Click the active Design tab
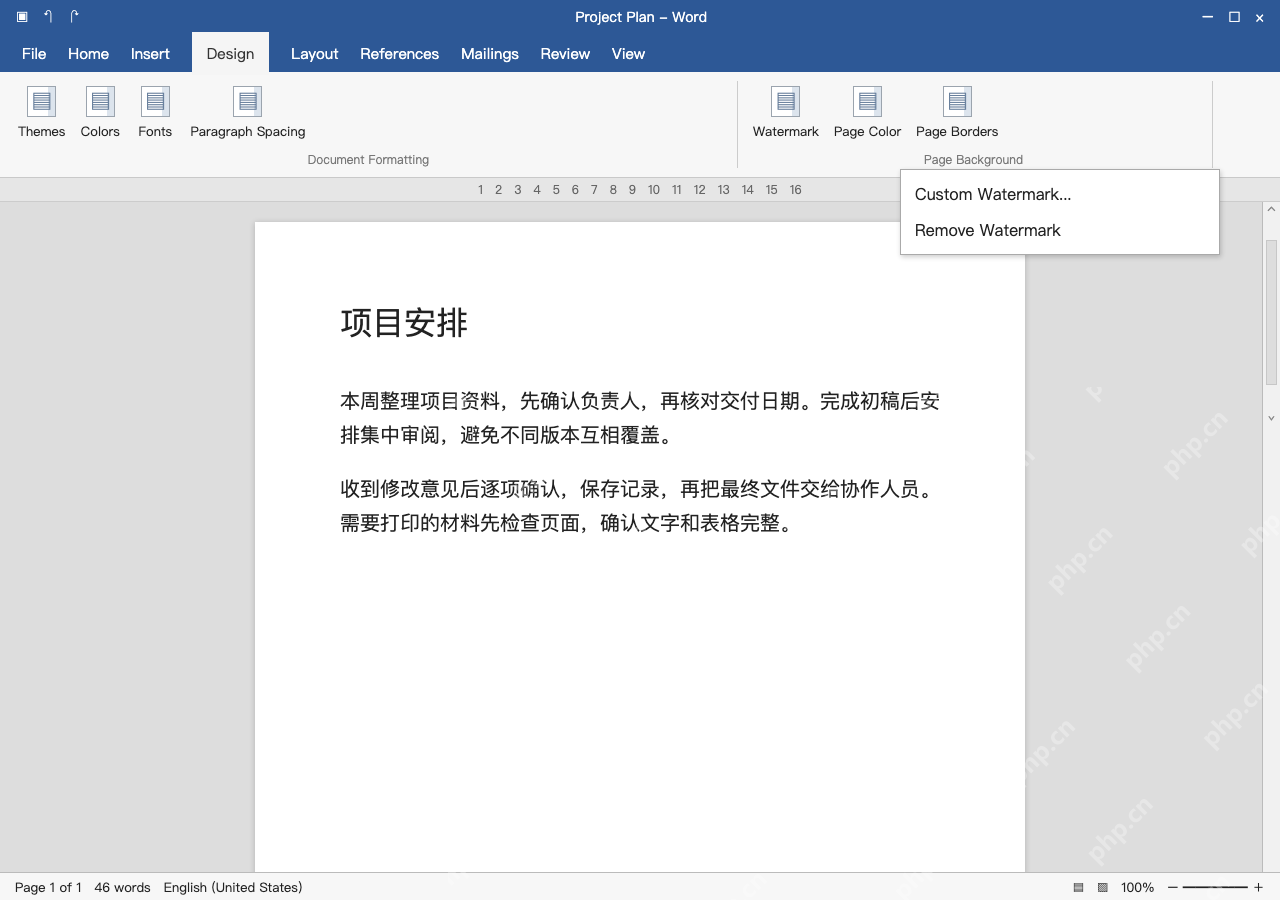This screenshot has width=1280, height=900. coord(230,54)
